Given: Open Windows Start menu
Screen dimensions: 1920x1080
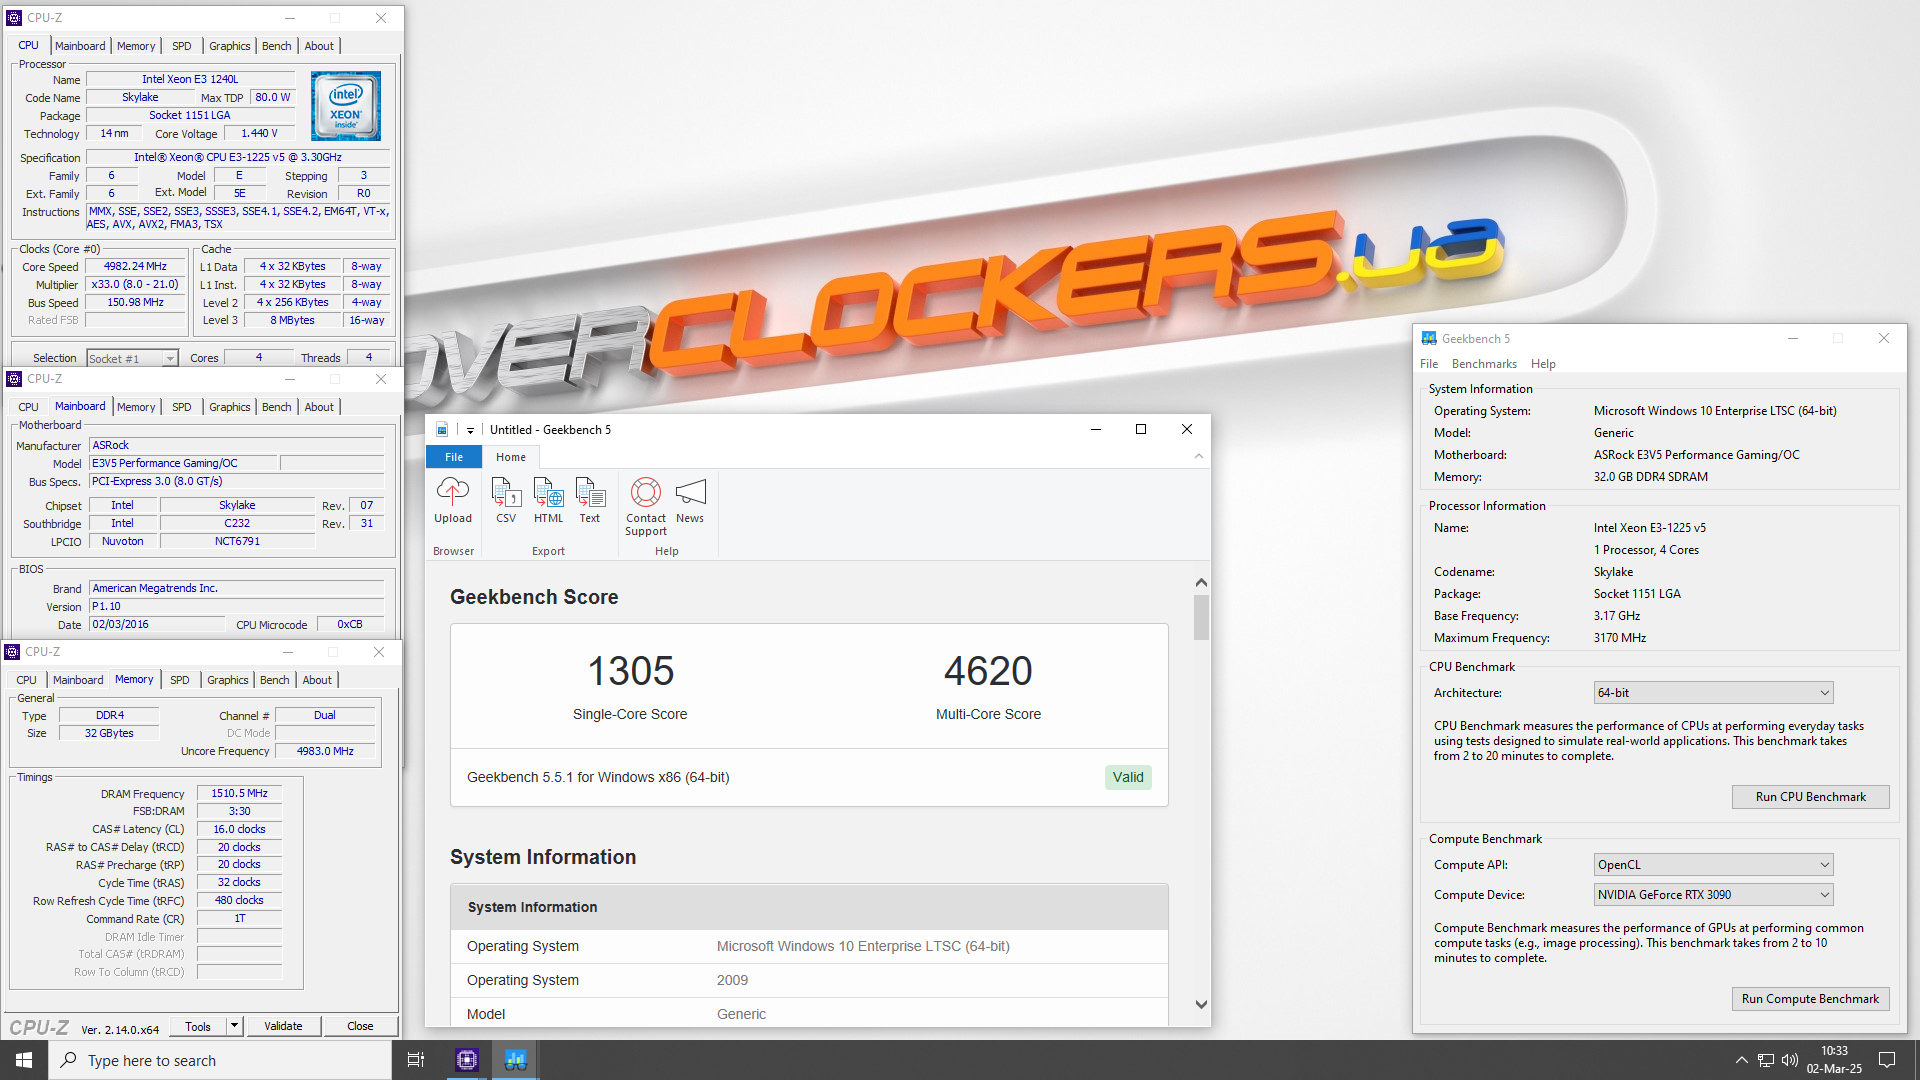Looking at the screenshot, I should pyautogui.click(x=24, y=1060).
